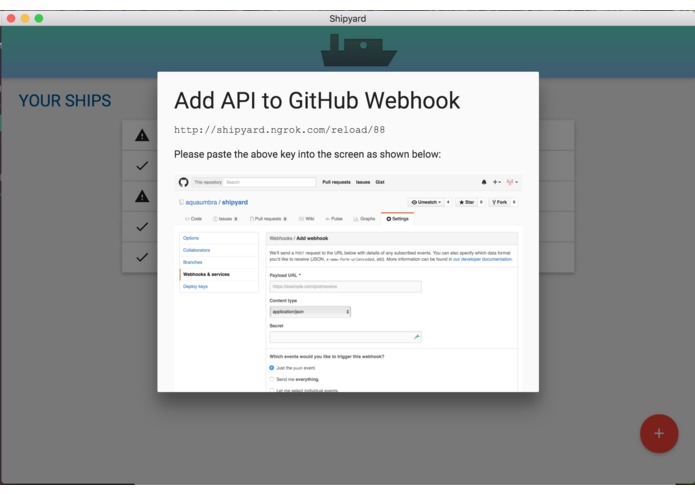Viewport: 695px width, 494px height.
Task: Click the YOUR SHIPS heading
Action: (x=65, y=101)
